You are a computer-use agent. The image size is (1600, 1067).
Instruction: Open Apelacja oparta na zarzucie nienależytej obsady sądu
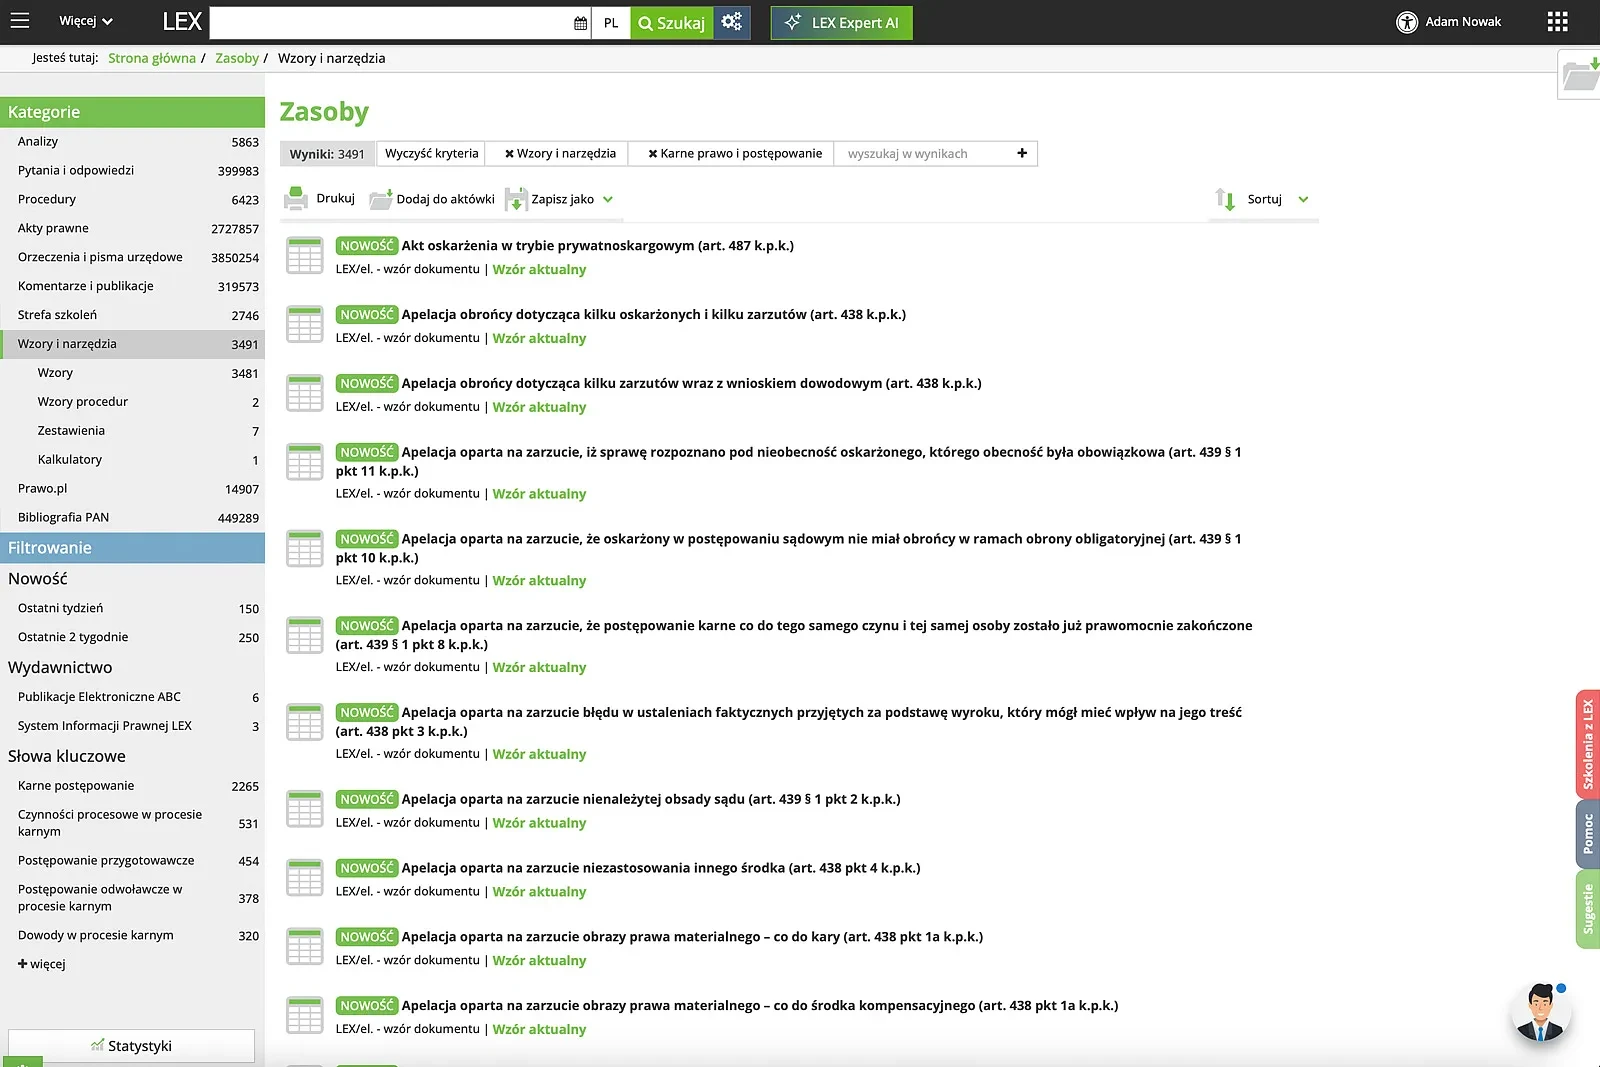coord(651,799)
